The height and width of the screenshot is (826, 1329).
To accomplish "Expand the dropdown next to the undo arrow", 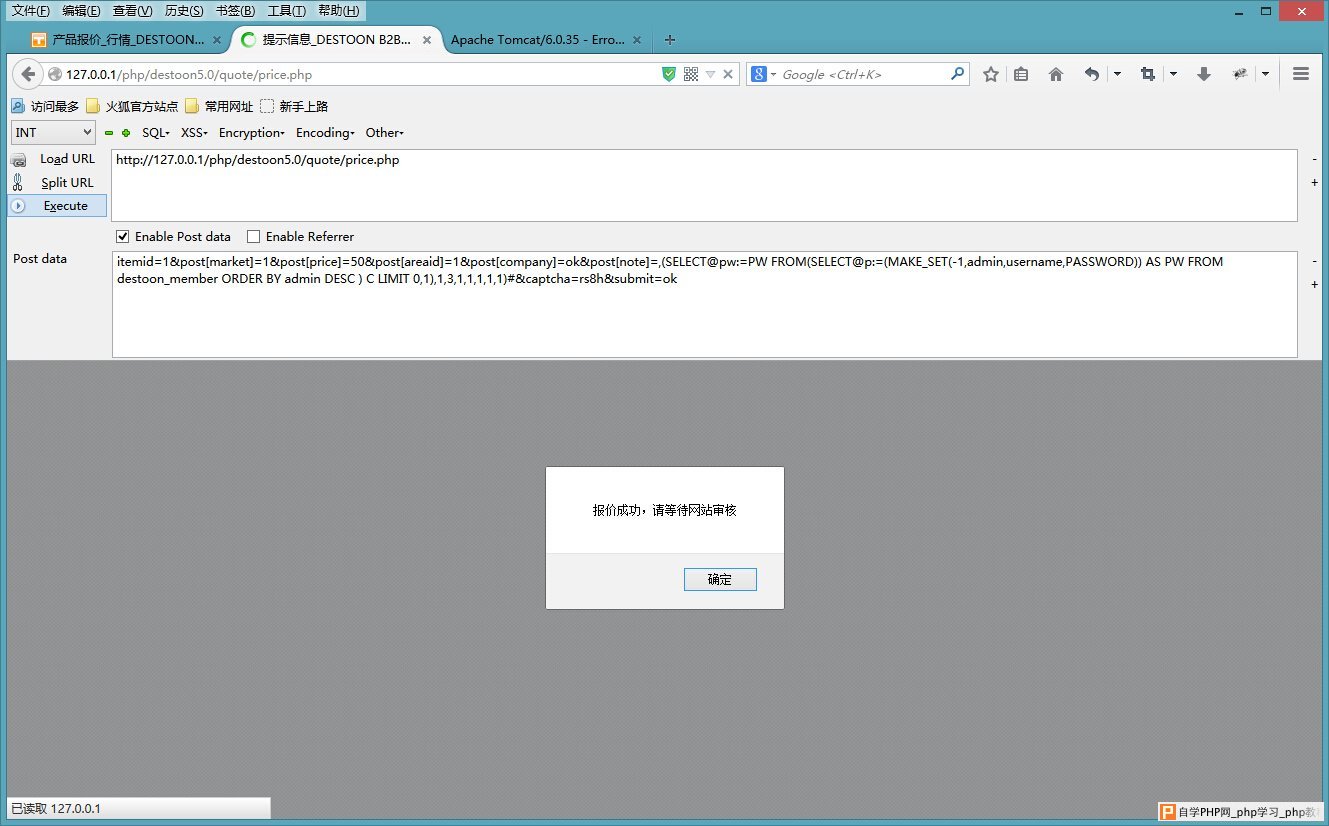I will click(1117, 74).
